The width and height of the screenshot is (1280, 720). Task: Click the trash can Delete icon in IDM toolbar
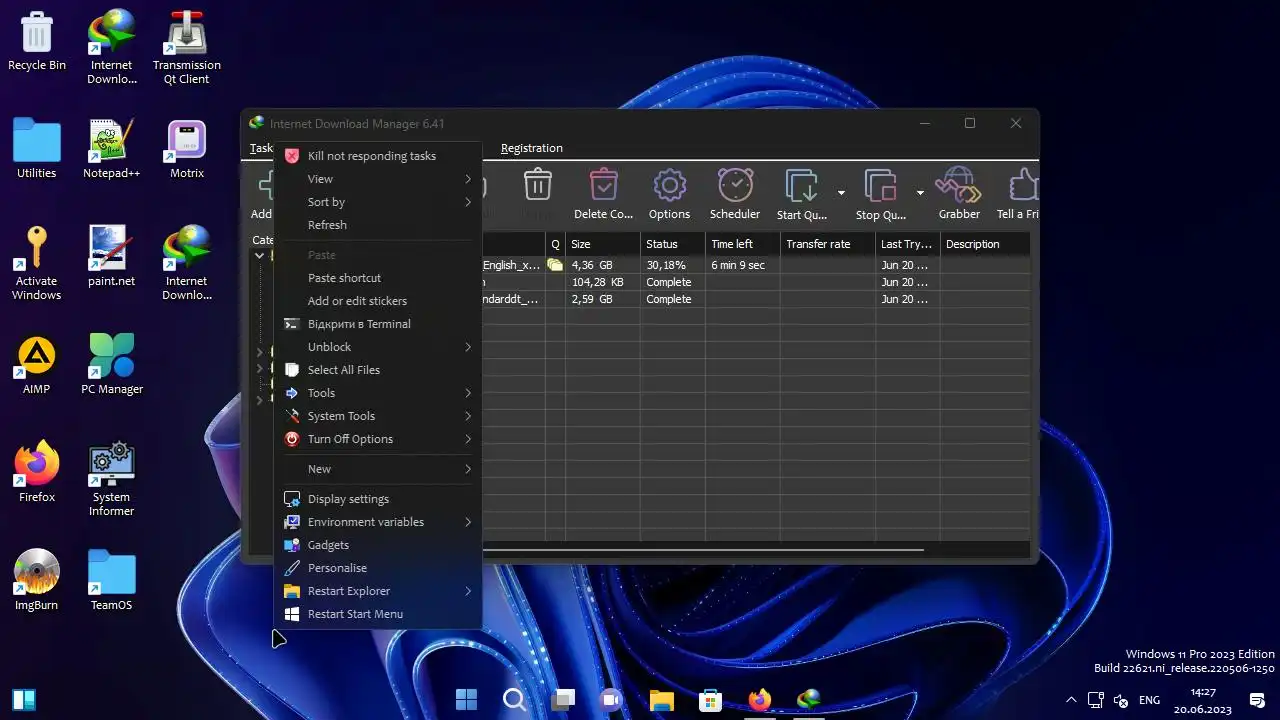(538, 185)
